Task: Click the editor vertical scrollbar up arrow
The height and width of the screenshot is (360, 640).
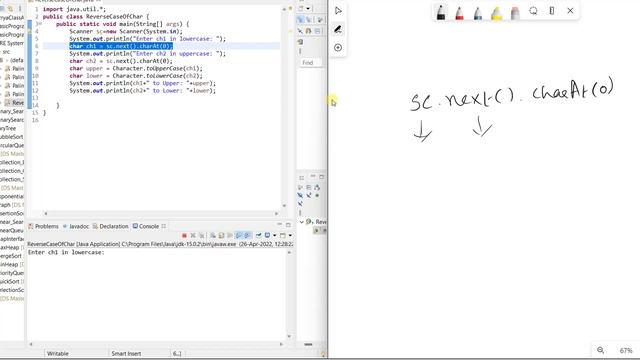Action: pos(284,9)
